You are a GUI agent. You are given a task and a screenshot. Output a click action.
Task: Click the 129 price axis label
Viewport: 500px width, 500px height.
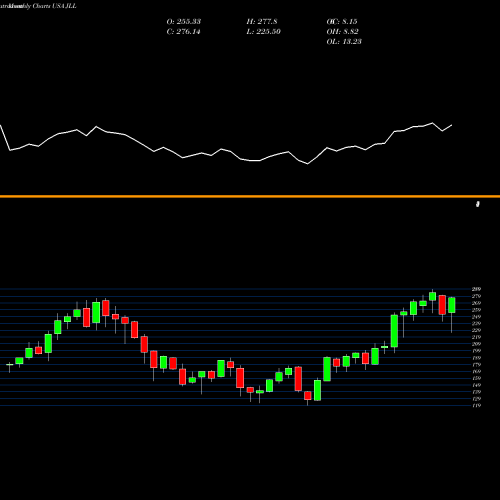pyautogui.click(x=476, y=398)
